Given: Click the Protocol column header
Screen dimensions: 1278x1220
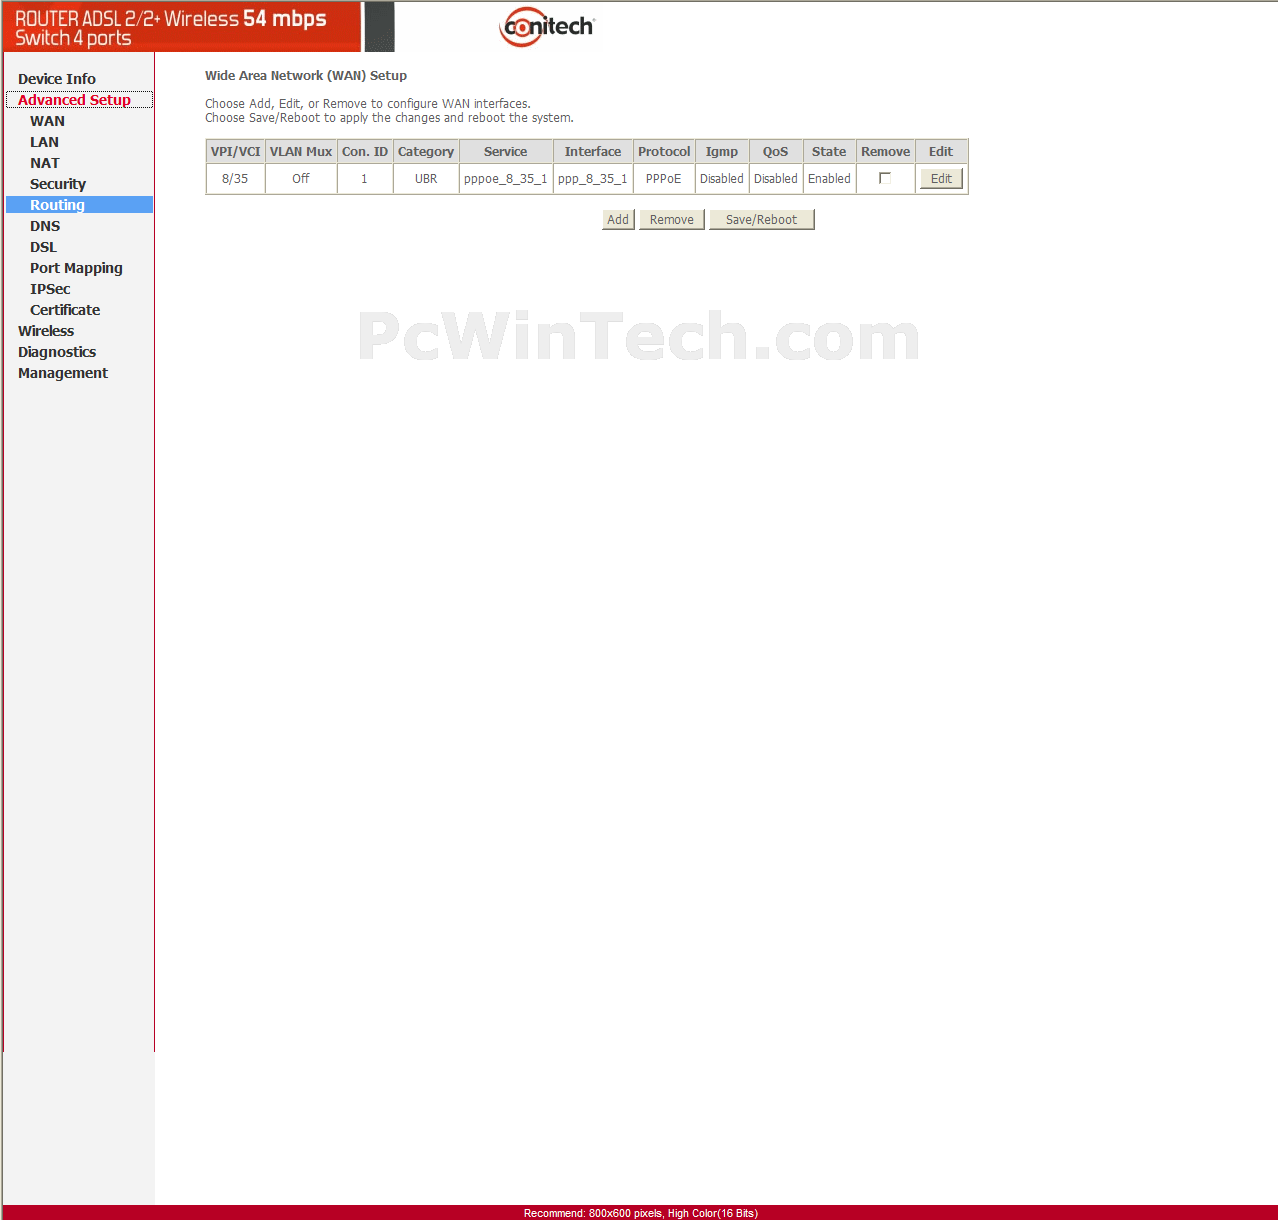Looking at the screenshot, I should pyautogui.click(x=664, y=152).
